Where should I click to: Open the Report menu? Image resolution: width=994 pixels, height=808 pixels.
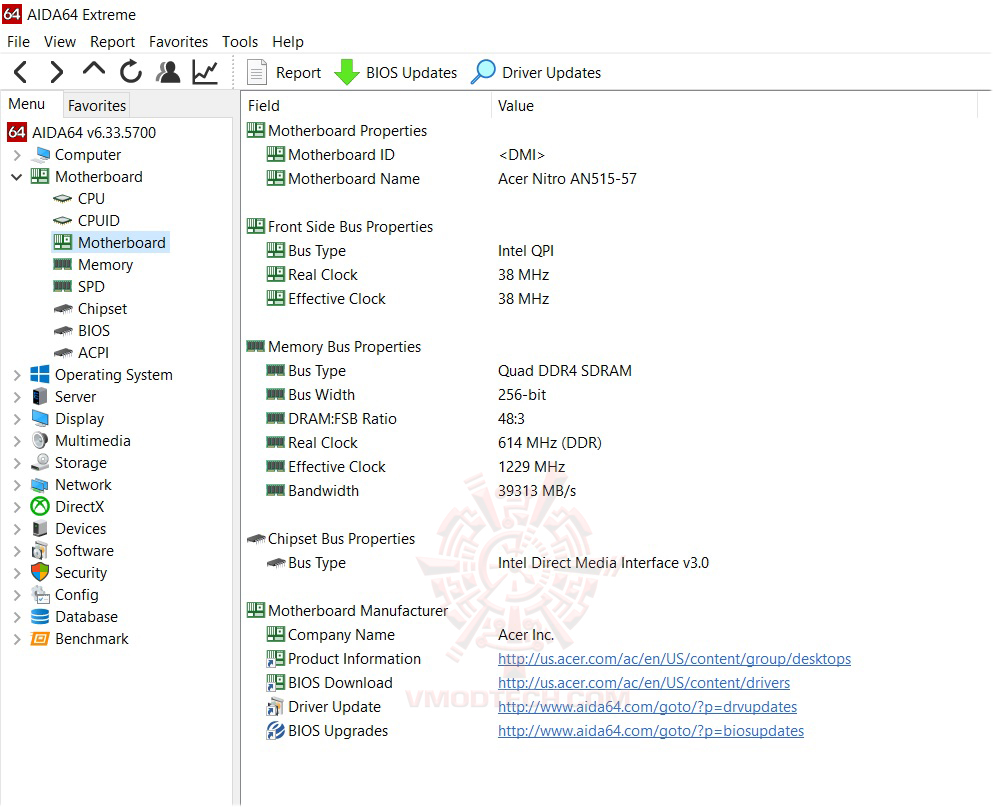click(112, 42)
